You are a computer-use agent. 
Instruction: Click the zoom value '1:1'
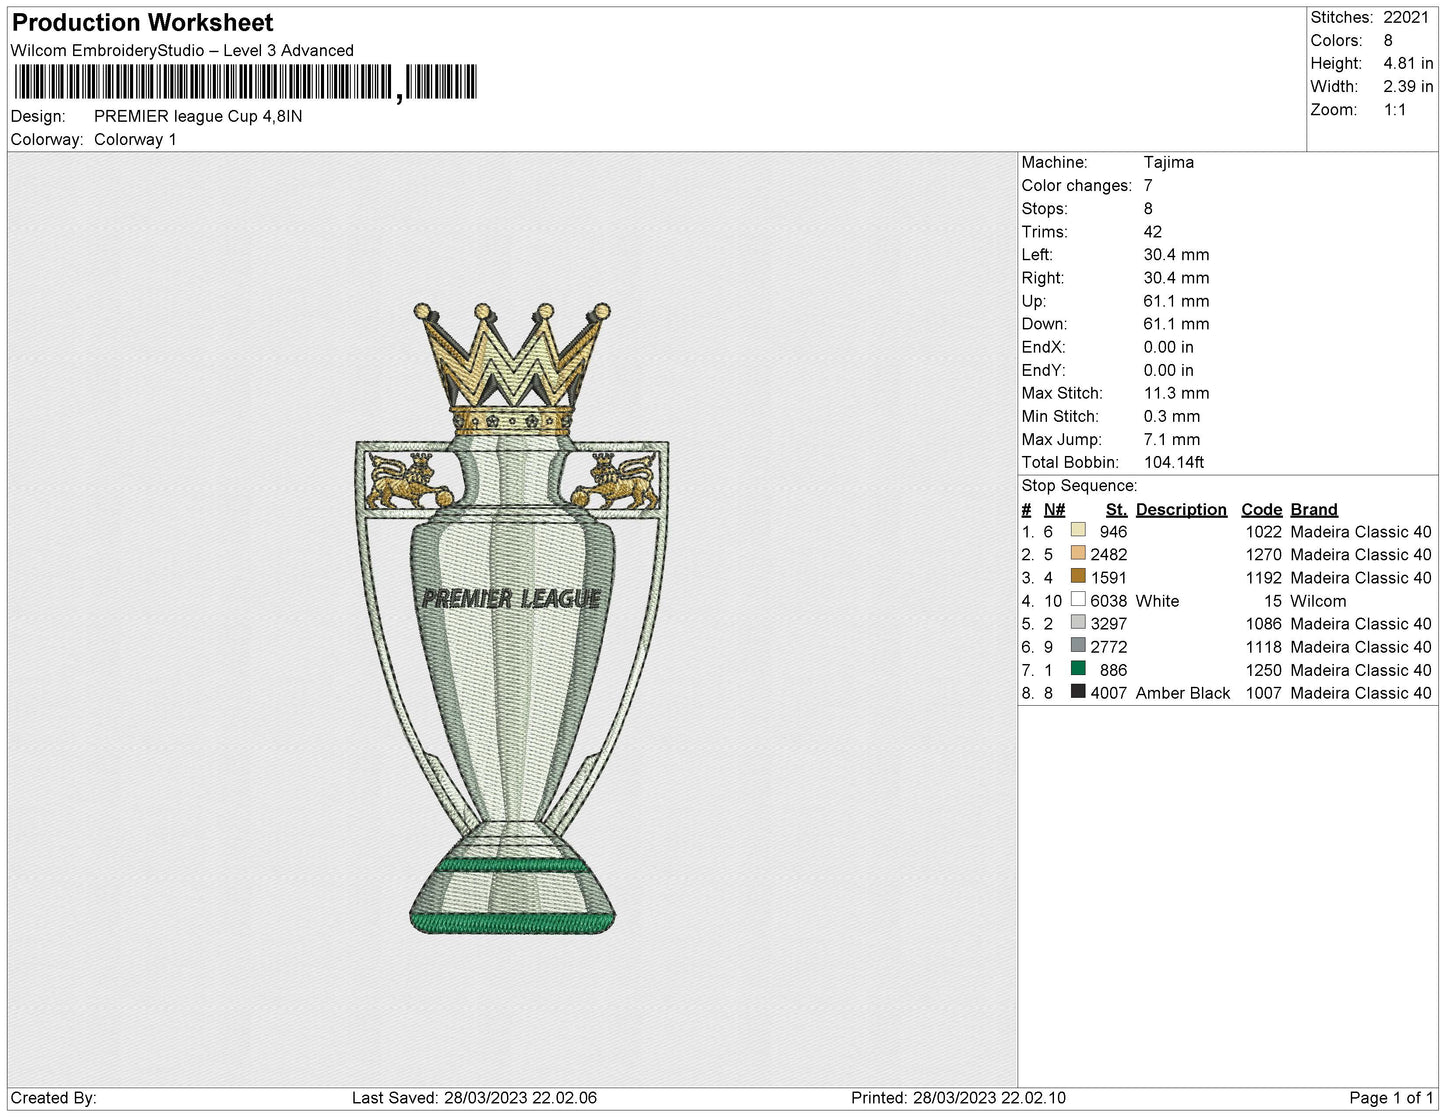coord(1395,110)
